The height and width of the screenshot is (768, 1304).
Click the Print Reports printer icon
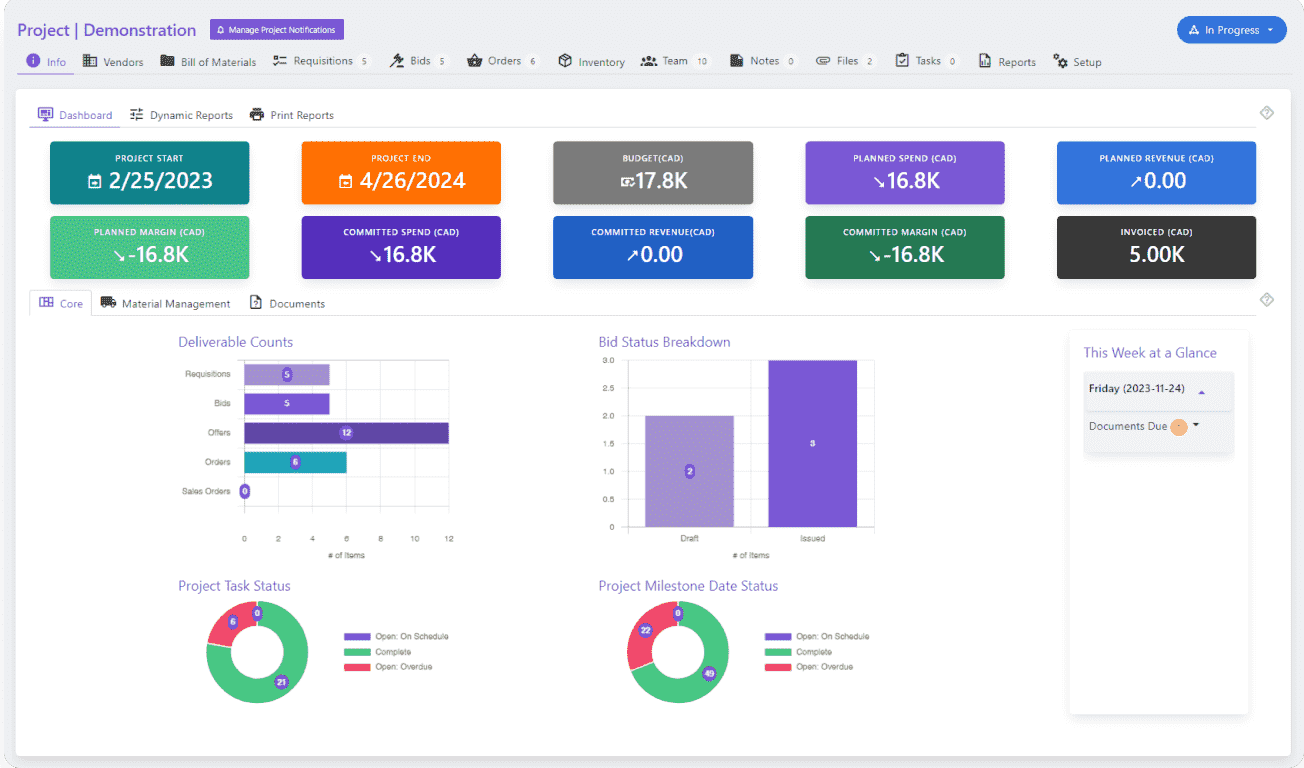258,114
